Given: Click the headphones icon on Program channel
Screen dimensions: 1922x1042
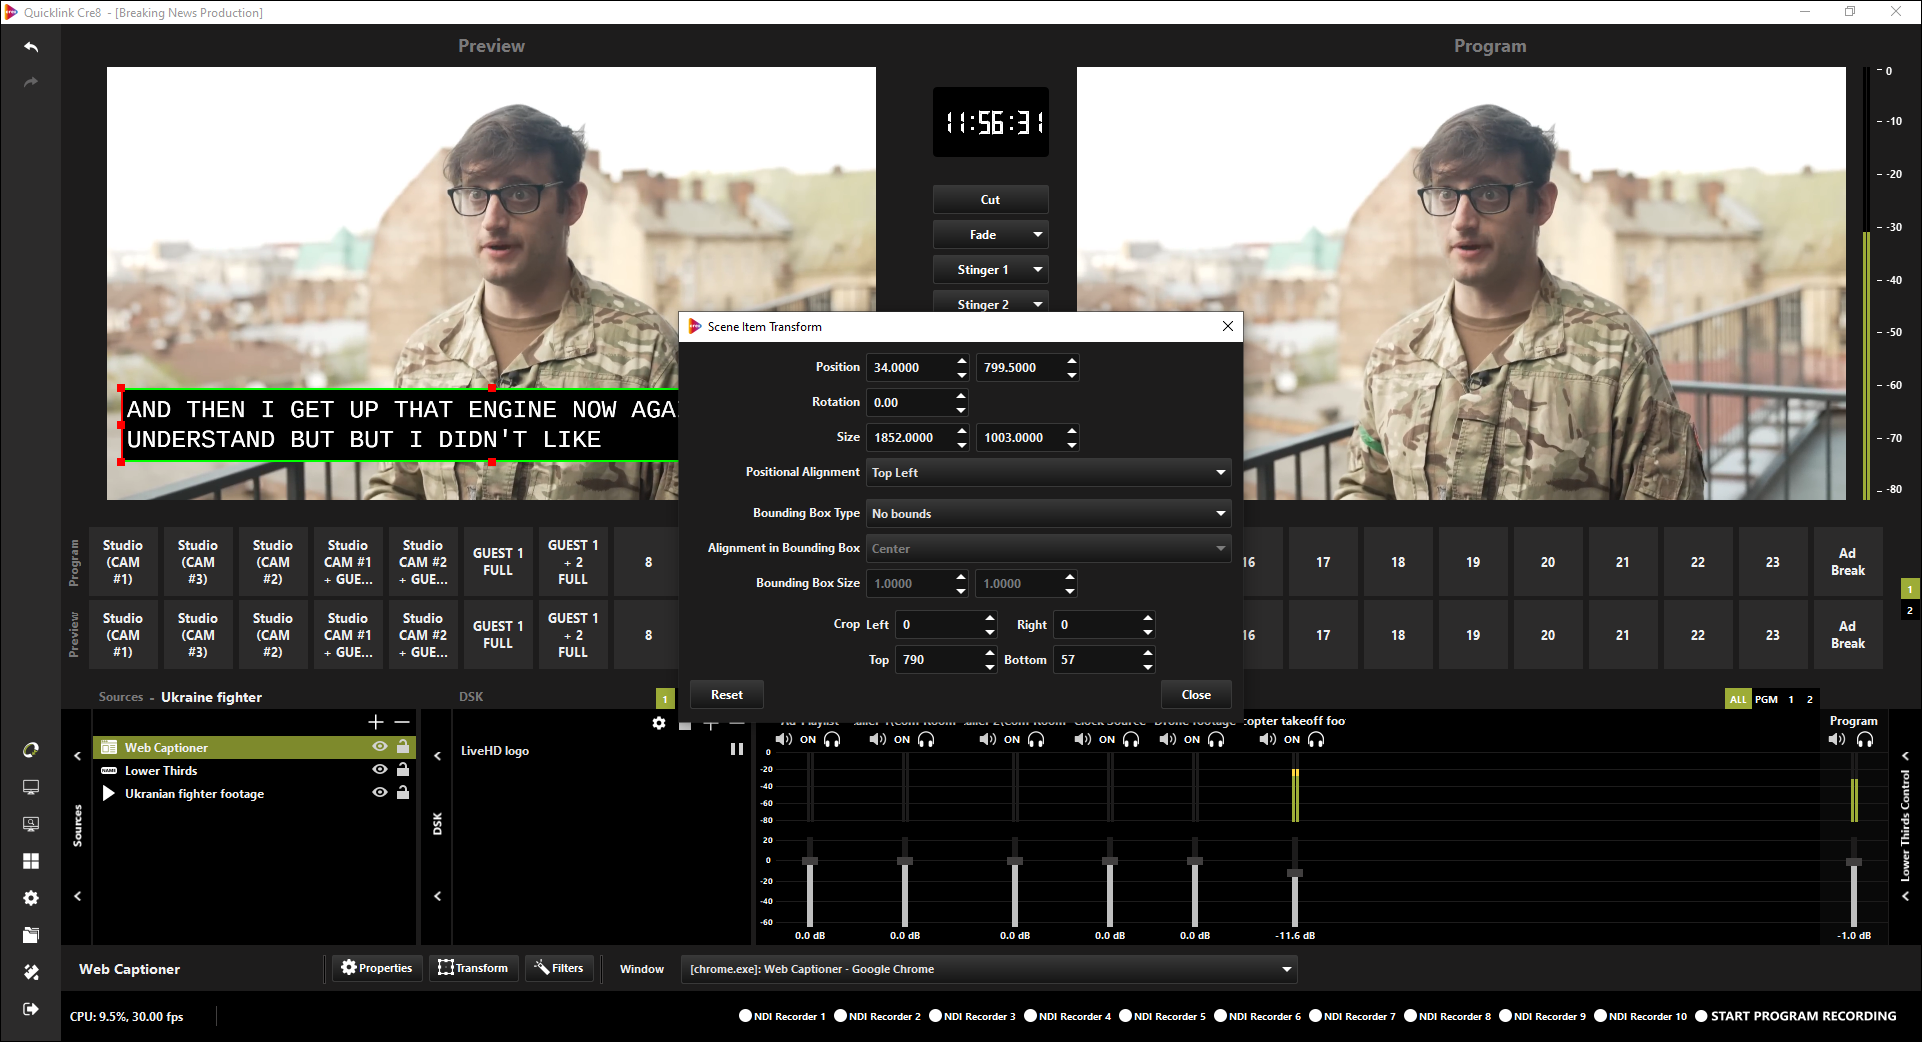Looking at the screenshot, I should pyautogui.click(x=1865, y=740).
